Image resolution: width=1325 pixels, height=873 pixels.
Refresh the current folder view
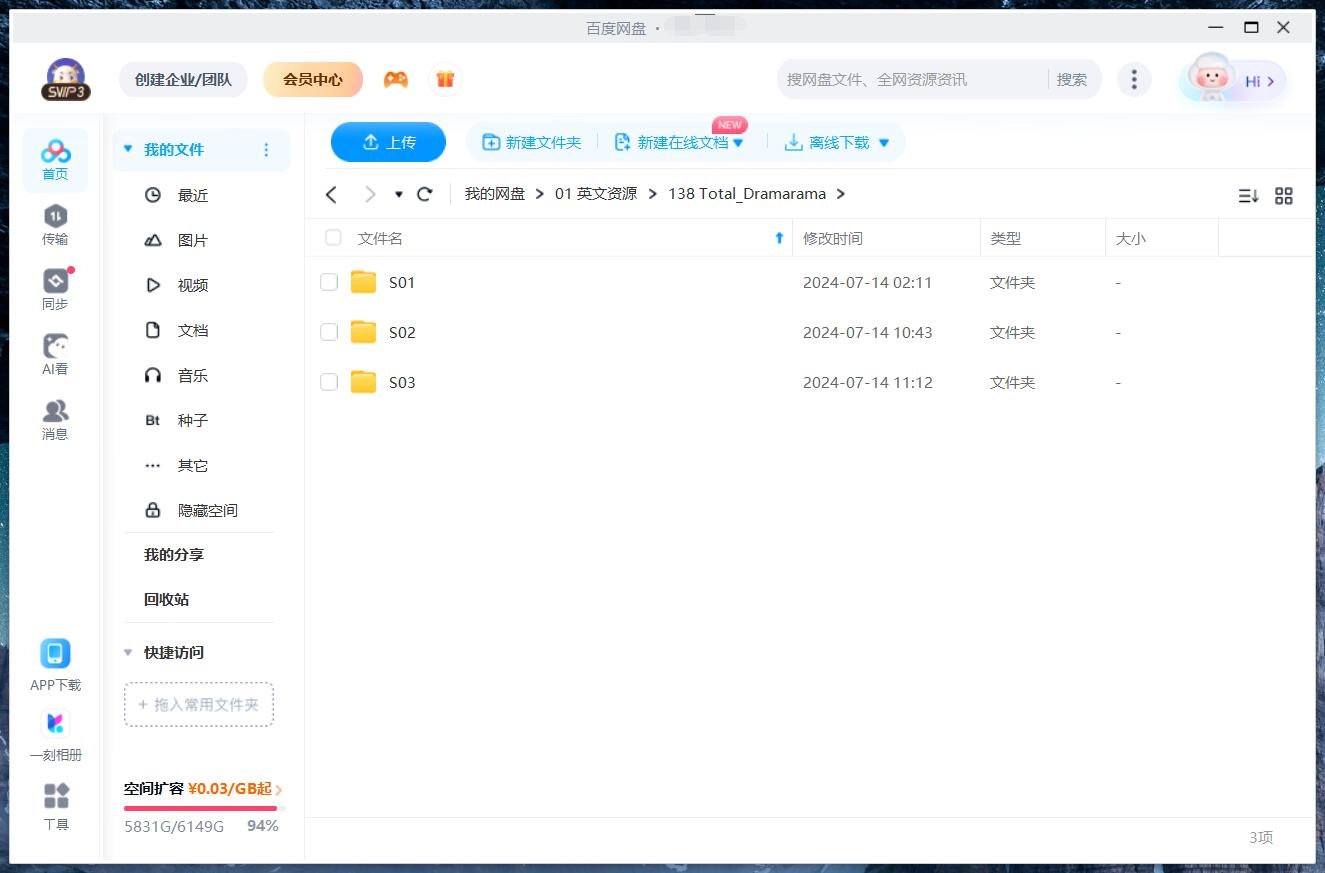point(424,194)
